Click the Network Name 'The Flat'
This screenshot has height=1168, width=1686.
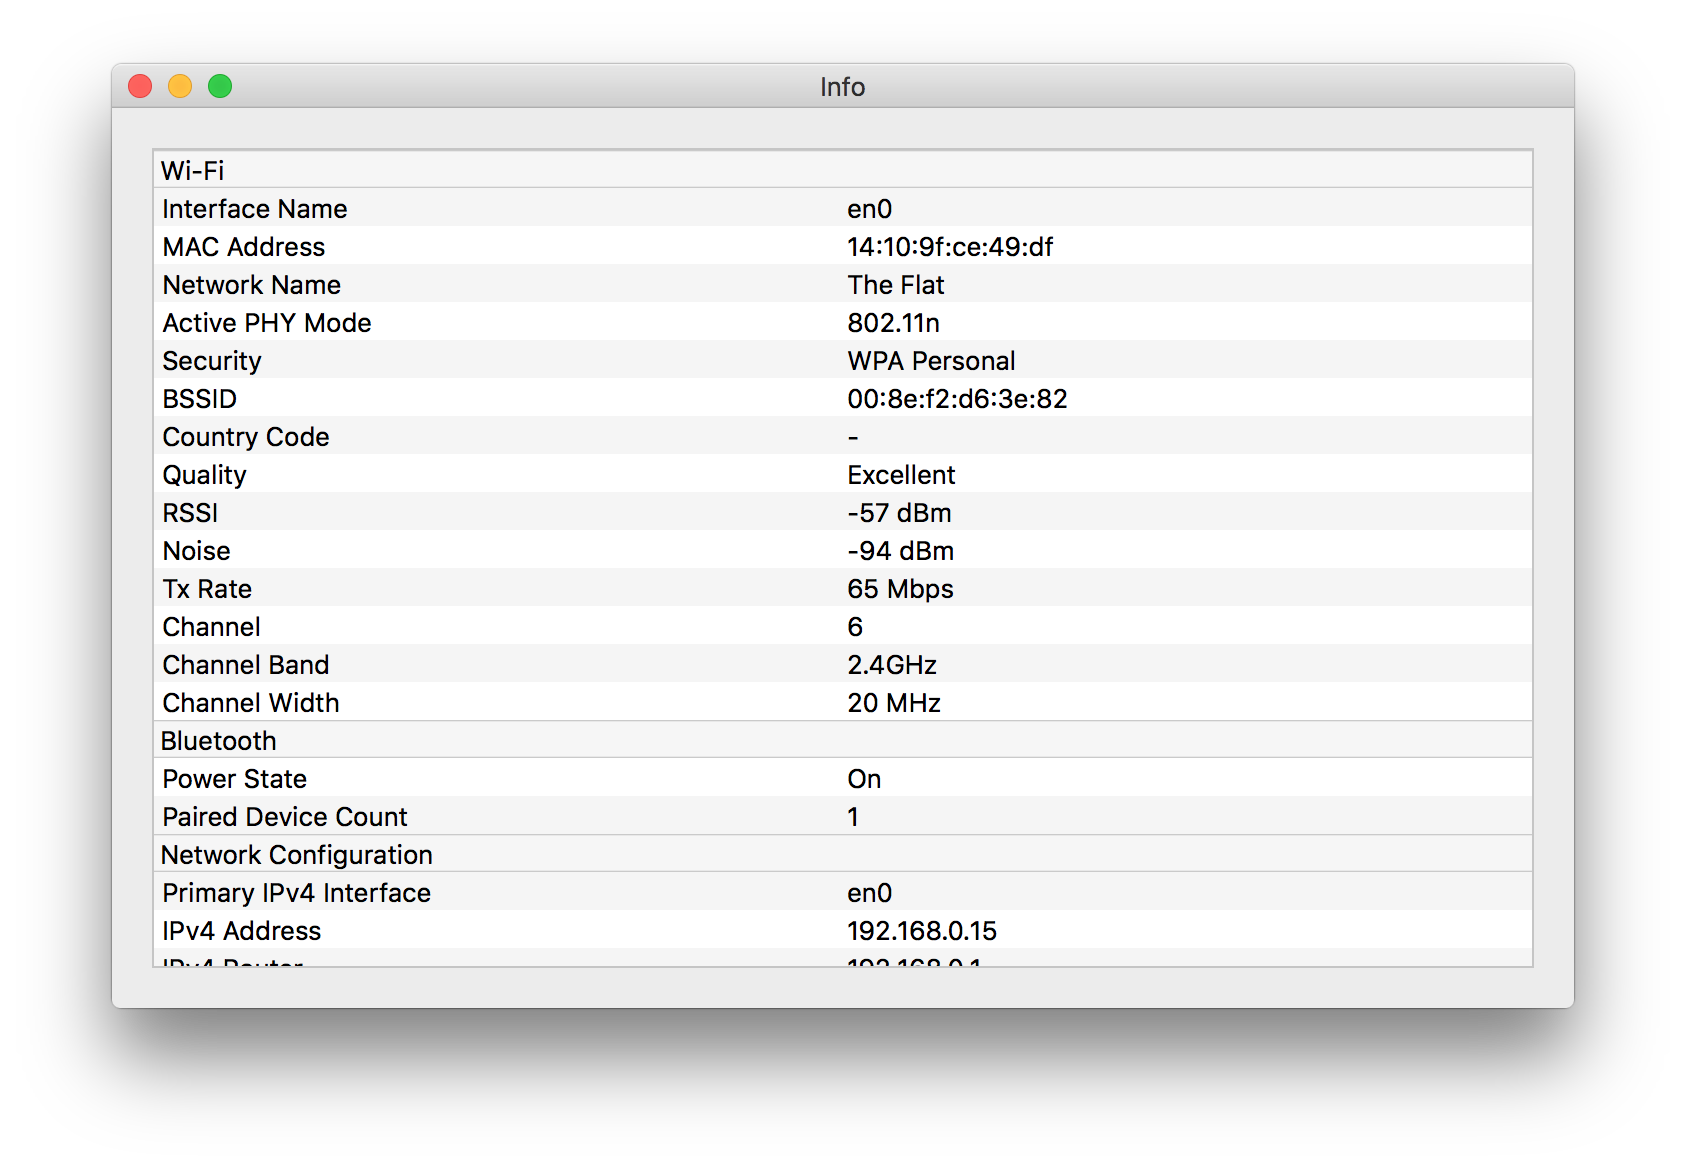pos(895,284)
